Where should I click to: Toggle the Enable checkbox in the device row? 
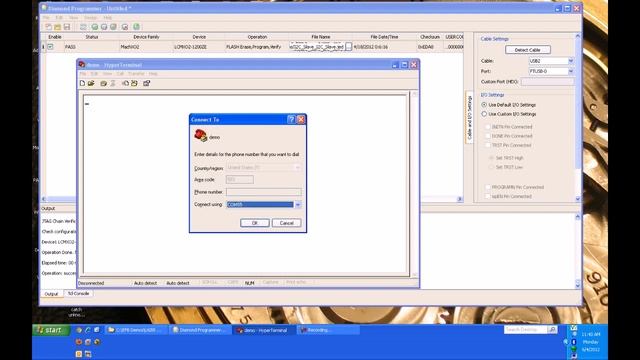(50, 47)
